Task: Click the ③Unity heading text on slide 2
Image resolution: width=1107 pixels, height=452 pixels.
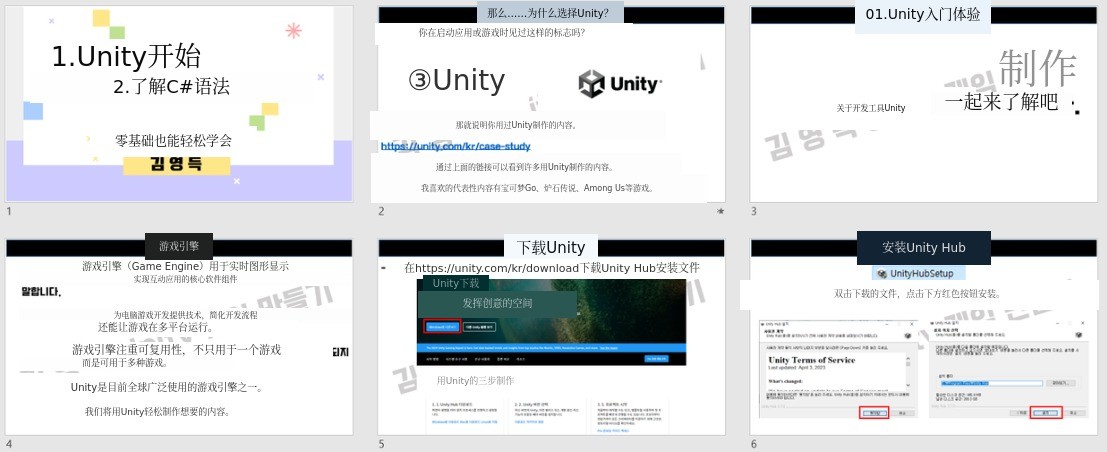Action: pyautogui.click(x=456, y=80)
